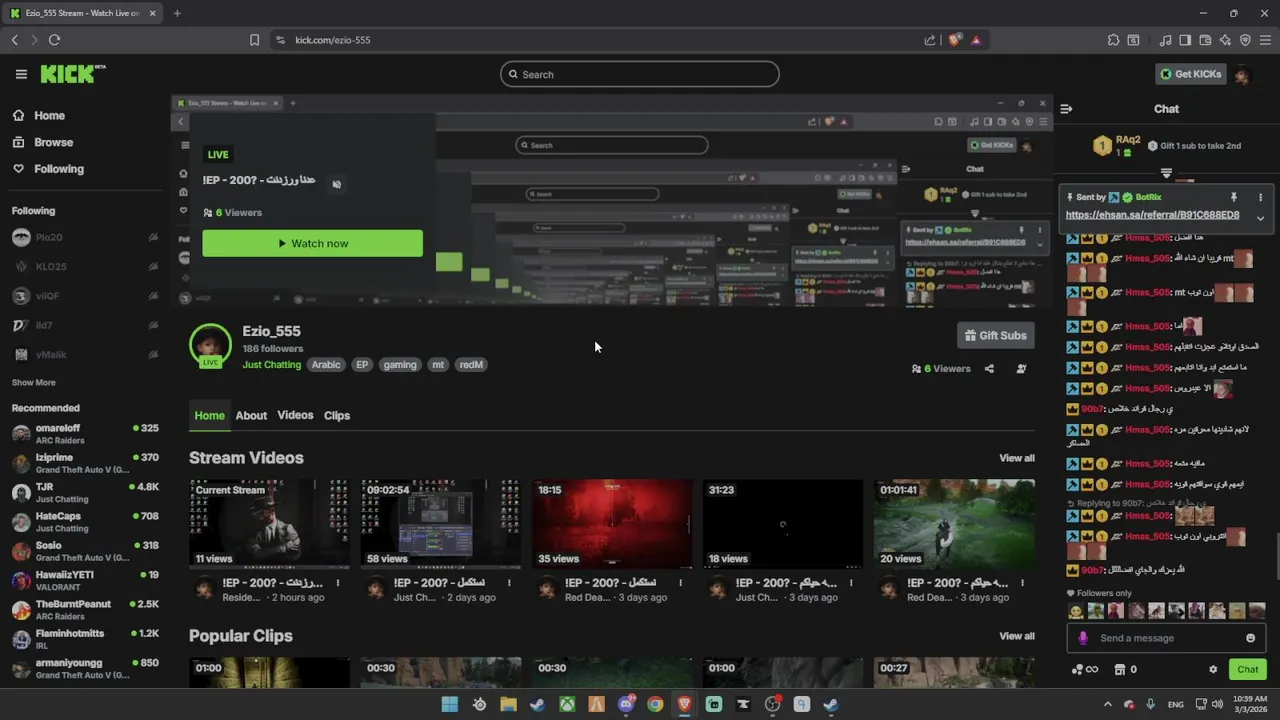This screenshot has width=1280, height=720.
Task: Click the Gift Subs button
Action: [995, 335]
